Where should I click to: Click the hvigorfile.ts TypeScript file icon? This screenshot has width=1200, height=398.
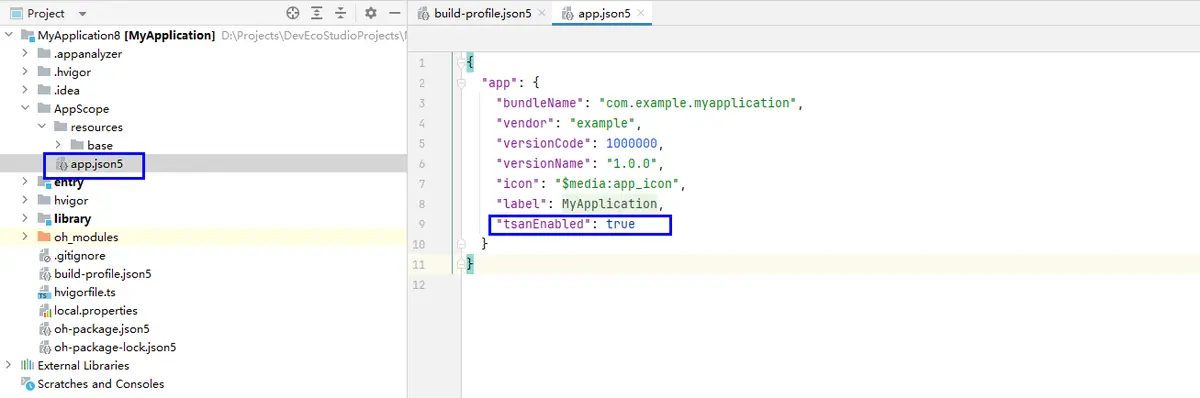43,292
